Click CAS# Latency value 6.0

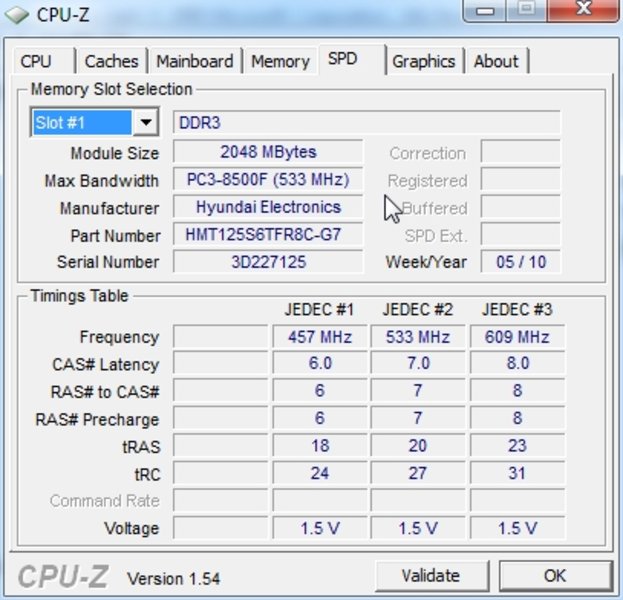320,363
